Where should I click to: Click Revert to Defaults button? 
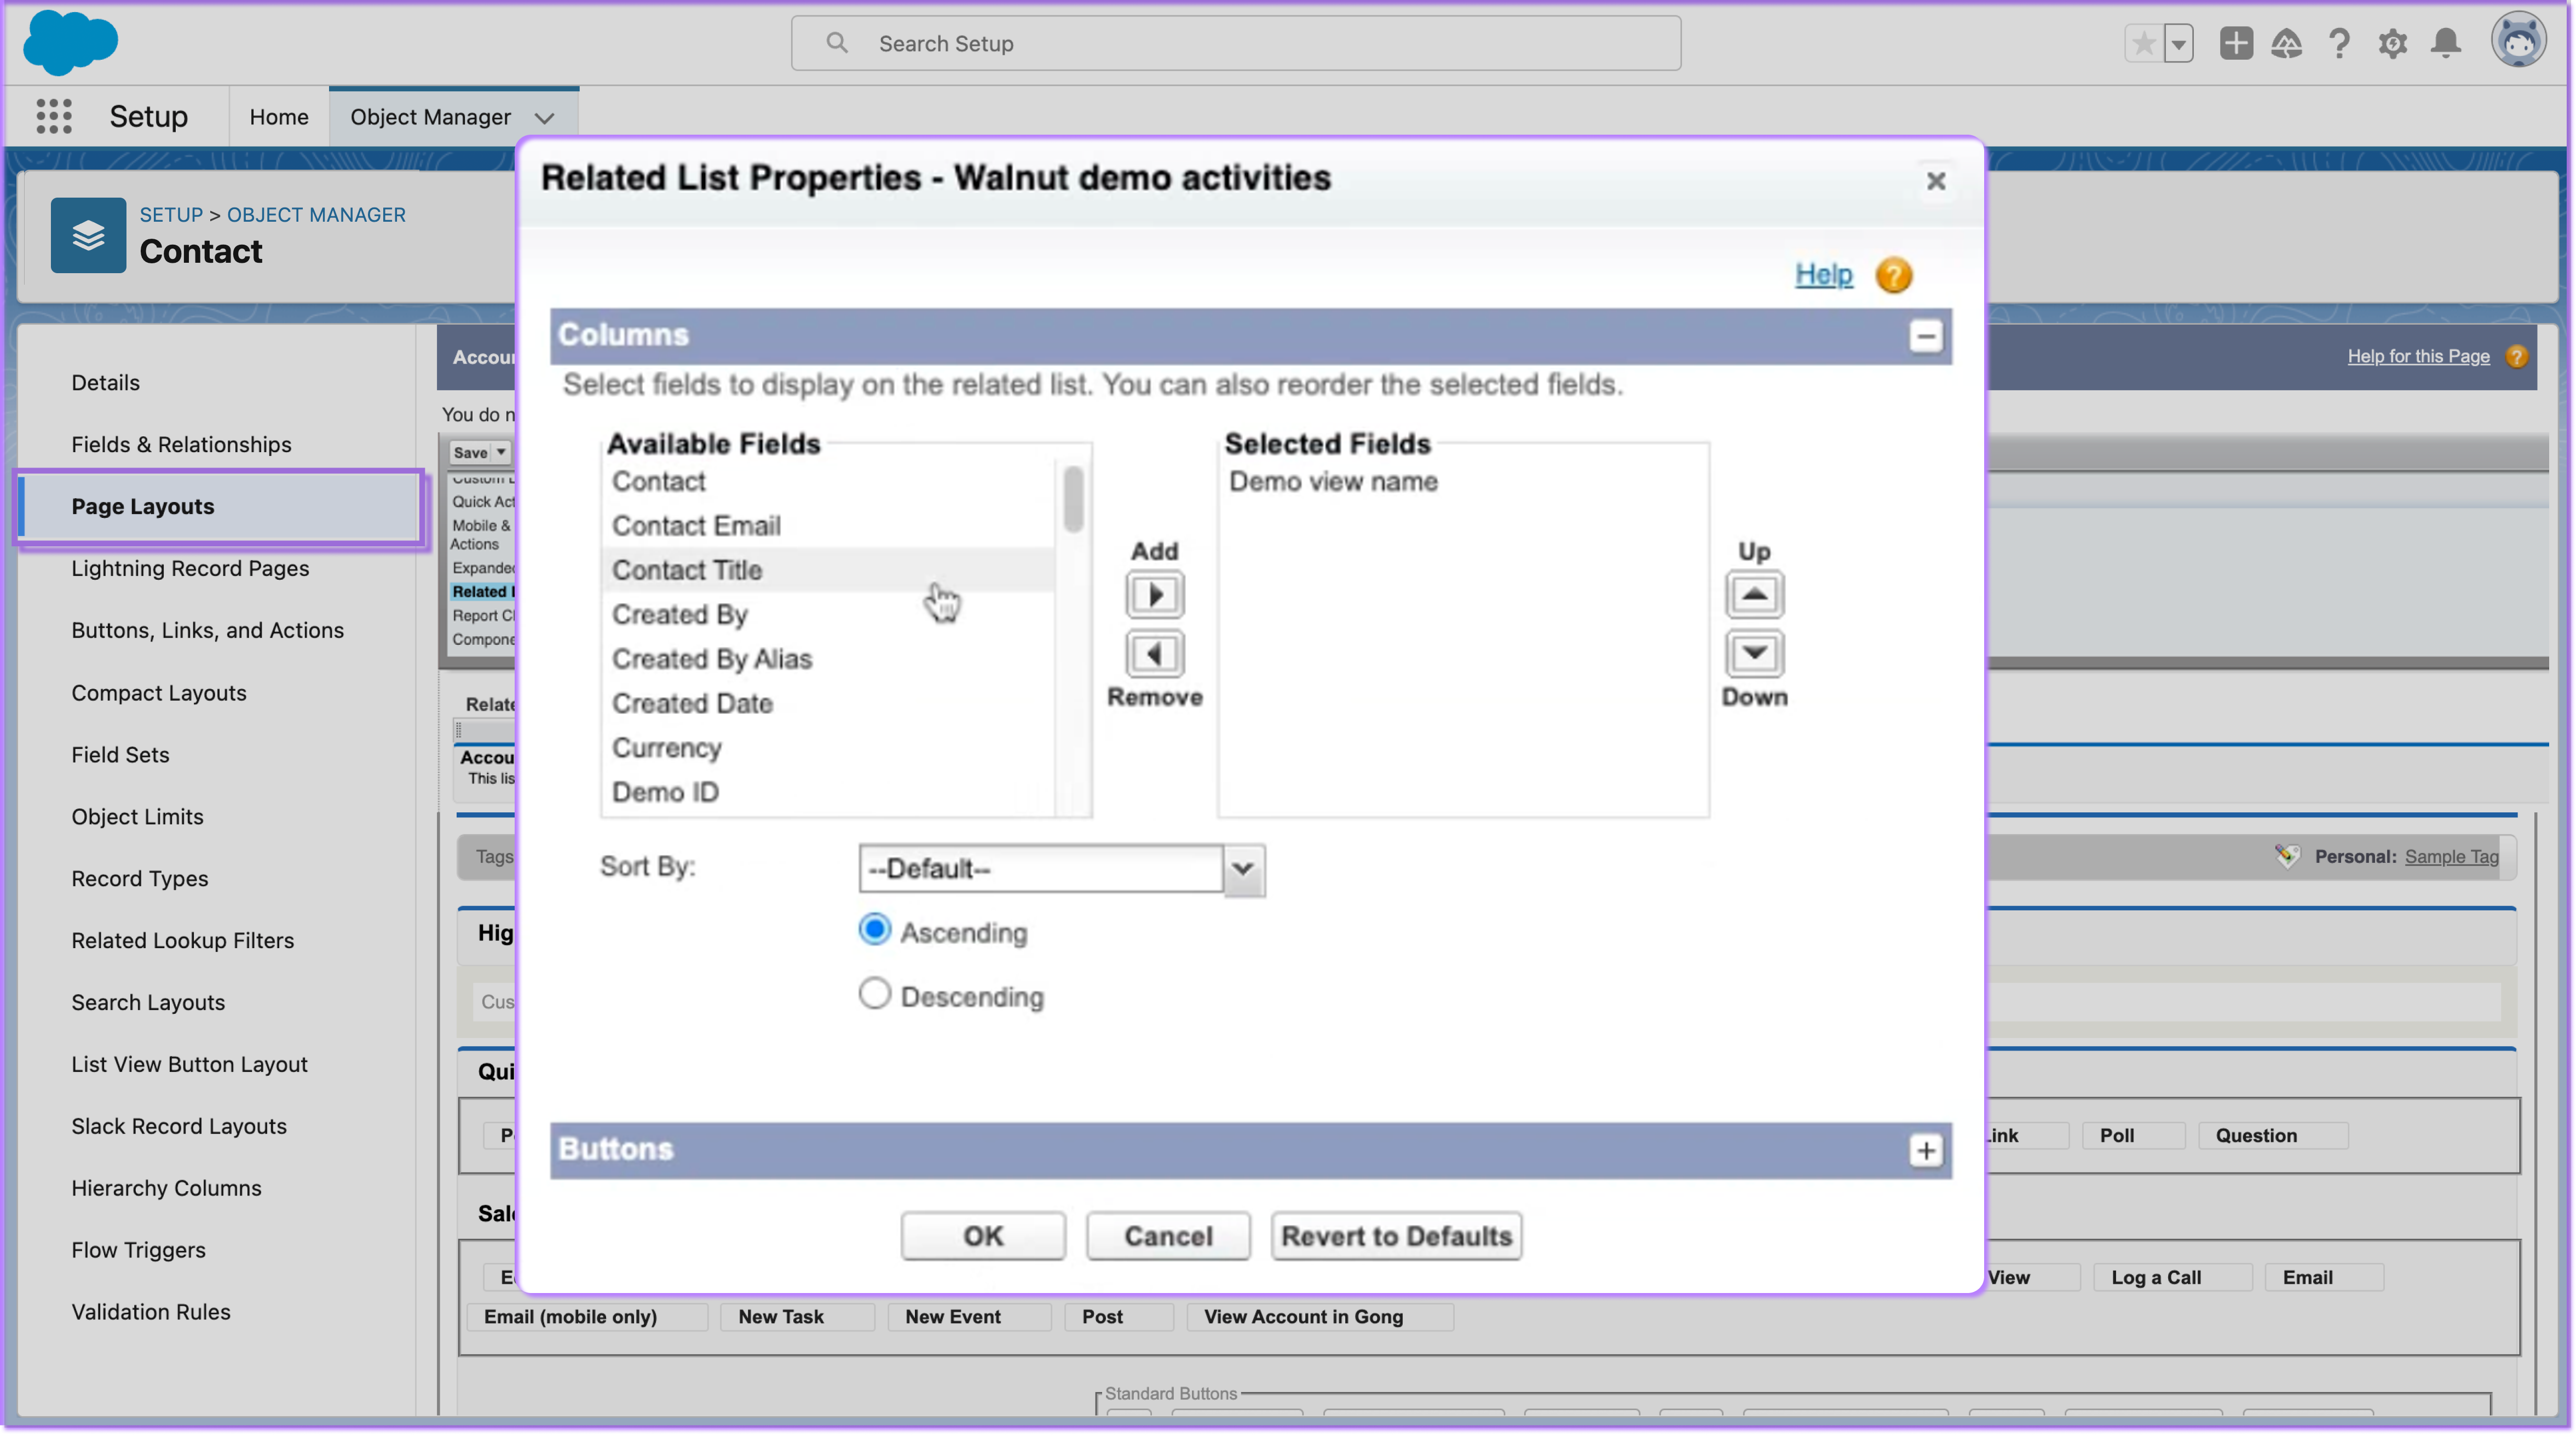point(1396,1236)
